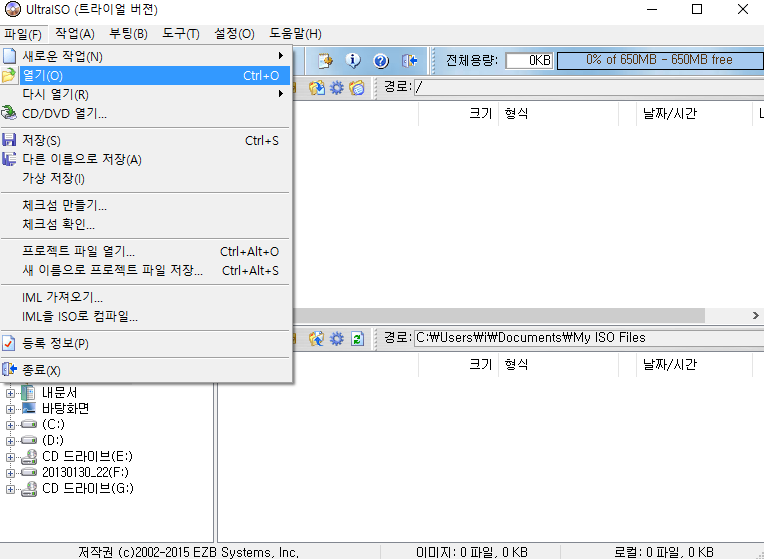764x559 pixels.
Task: Choose CD/DVD 열기... menu entry
Action: coord(146,114)
